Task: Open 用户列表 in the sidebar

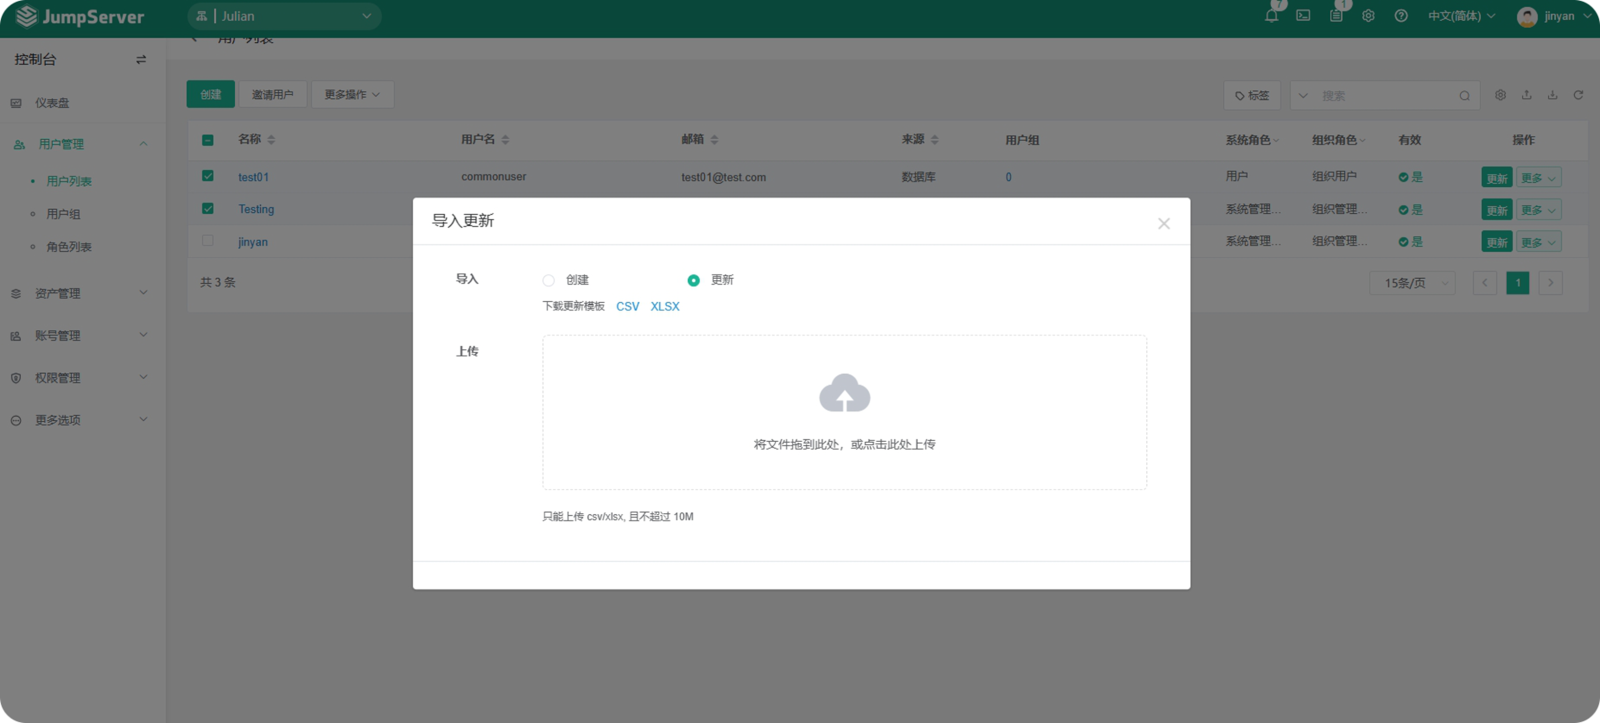Action: (x=69, y=181)
